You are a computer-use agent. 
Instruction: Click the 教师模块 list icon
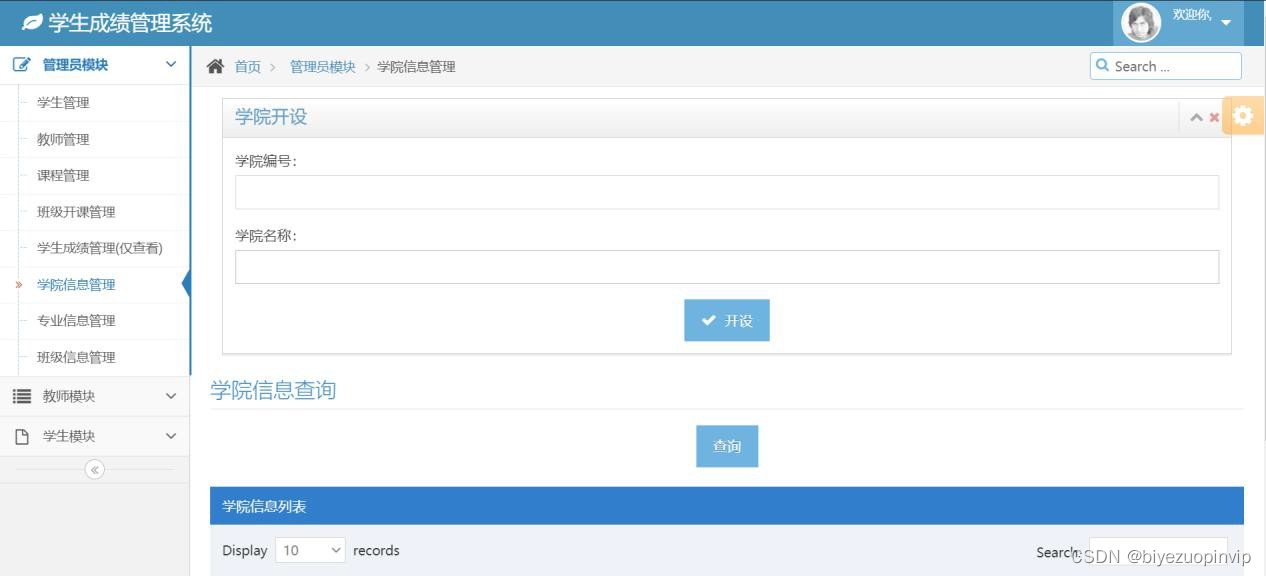coord(22,396)
